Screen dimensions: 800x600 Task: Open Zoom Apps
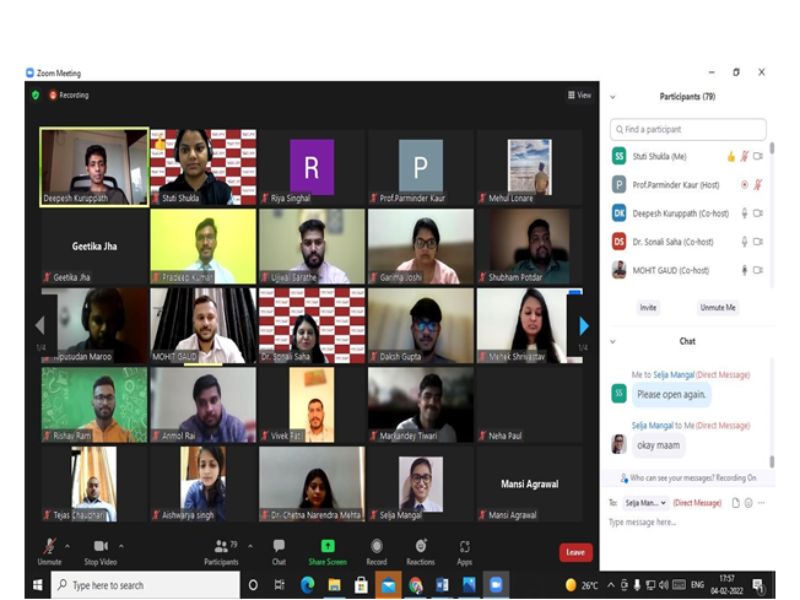click(464, 551)
